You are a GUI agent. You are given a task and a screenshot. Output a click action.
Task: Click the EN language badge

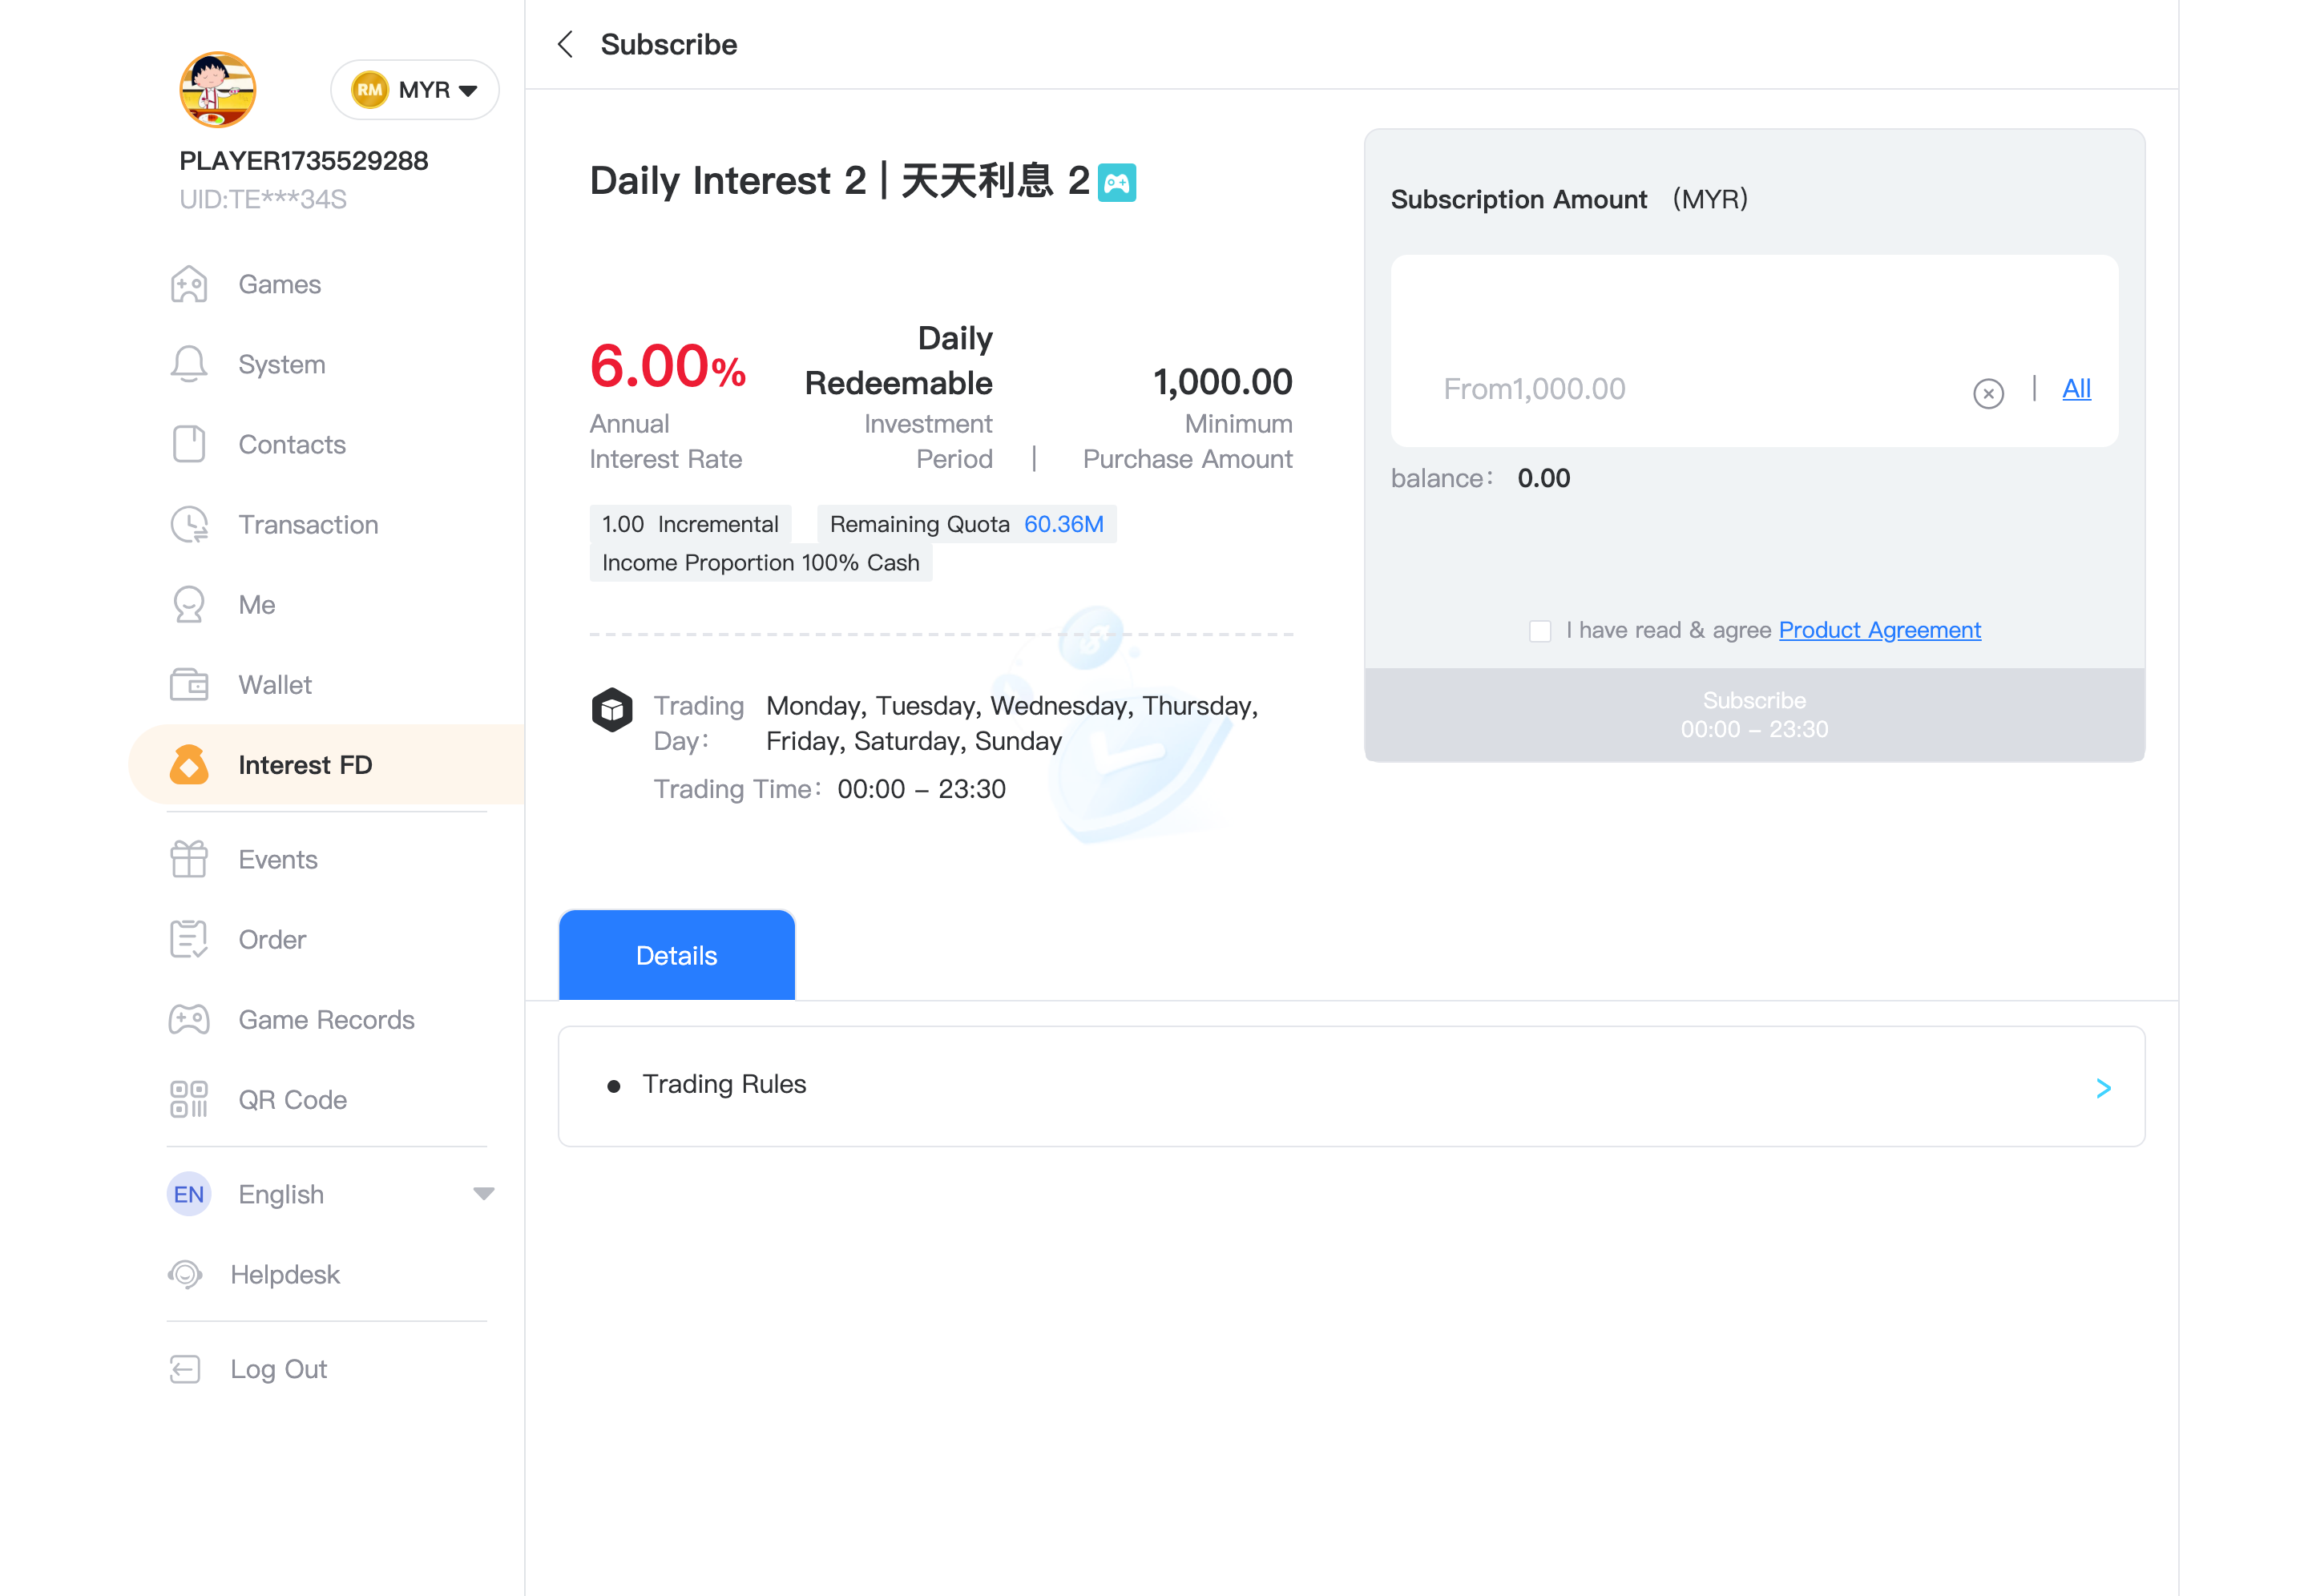tap(189, 1194)
